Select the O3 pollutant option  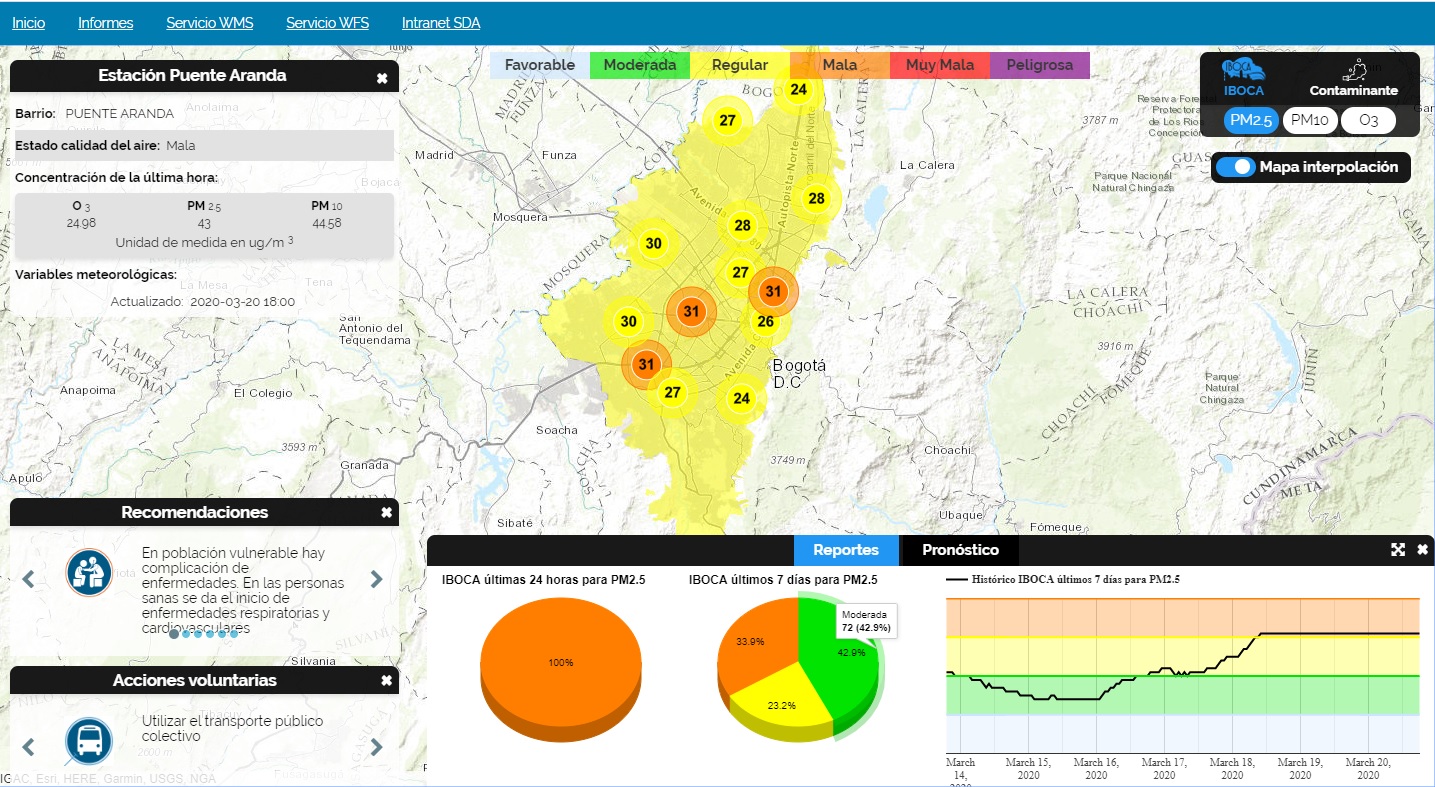[x=1368, y=121]
